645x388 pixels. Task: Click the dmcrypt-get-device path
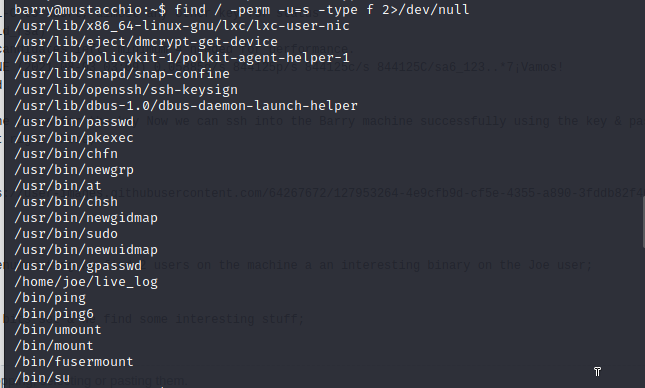coord(146,42)
